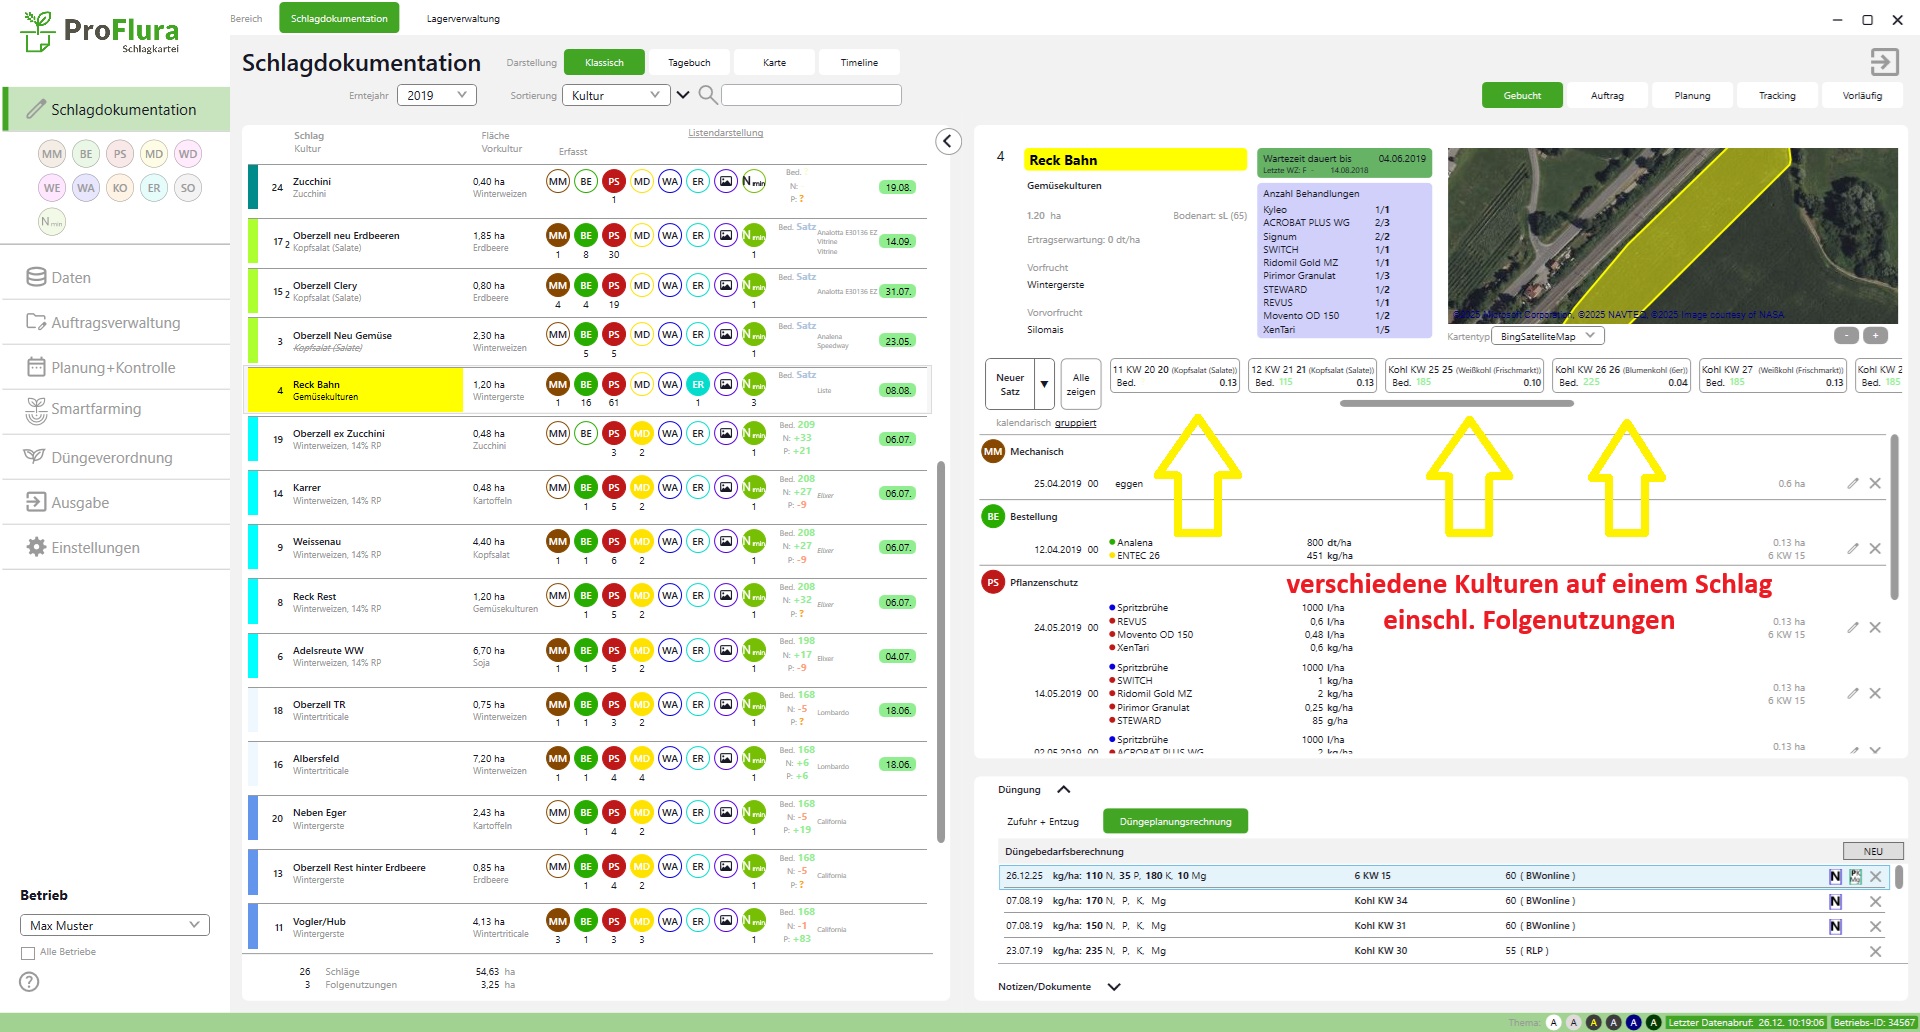The image size is (1920, 1032).
Task: Collapse the field list with the left arrow
Action: point(948,142)
